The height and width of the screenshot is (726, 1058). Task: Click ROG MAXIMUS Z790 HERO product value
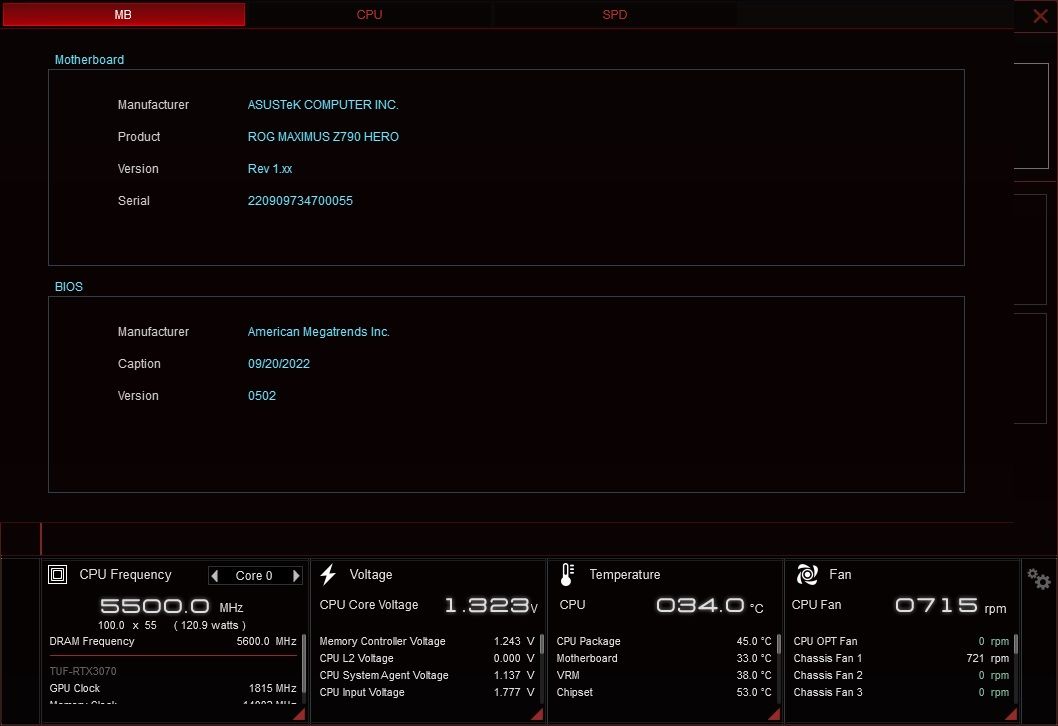pyautogui.click(x=323, y=136)
